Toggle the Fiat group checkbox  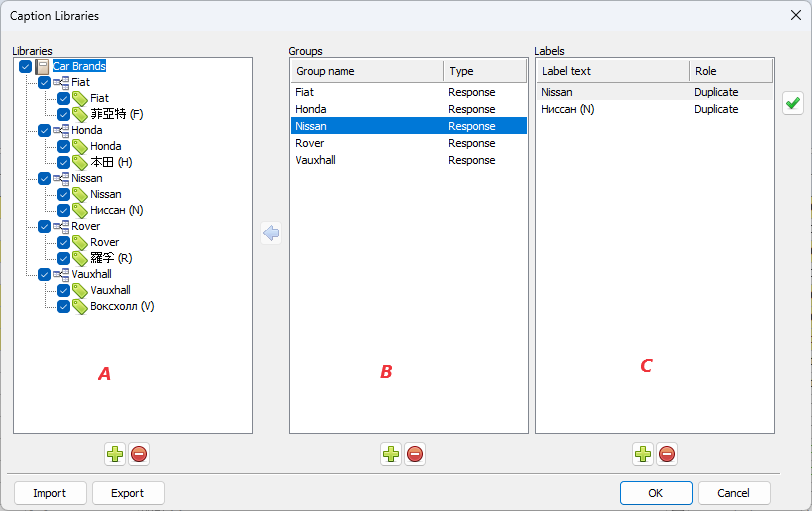45,82
